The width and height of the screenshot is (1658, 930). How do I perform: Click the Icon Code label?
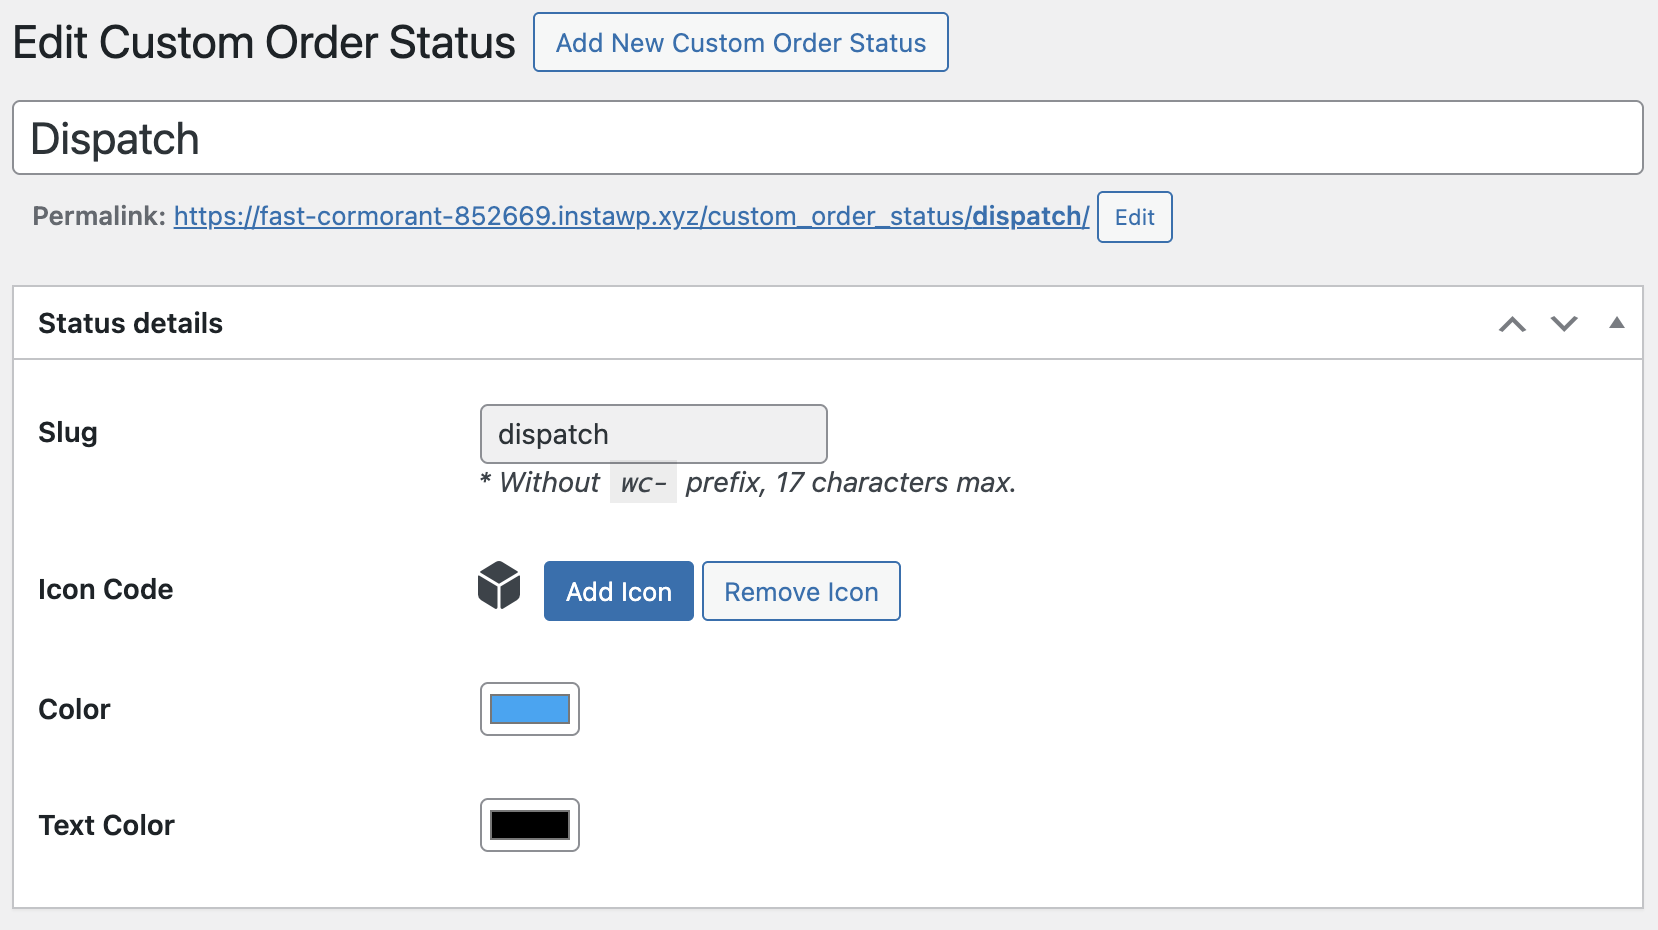[106, 589]
